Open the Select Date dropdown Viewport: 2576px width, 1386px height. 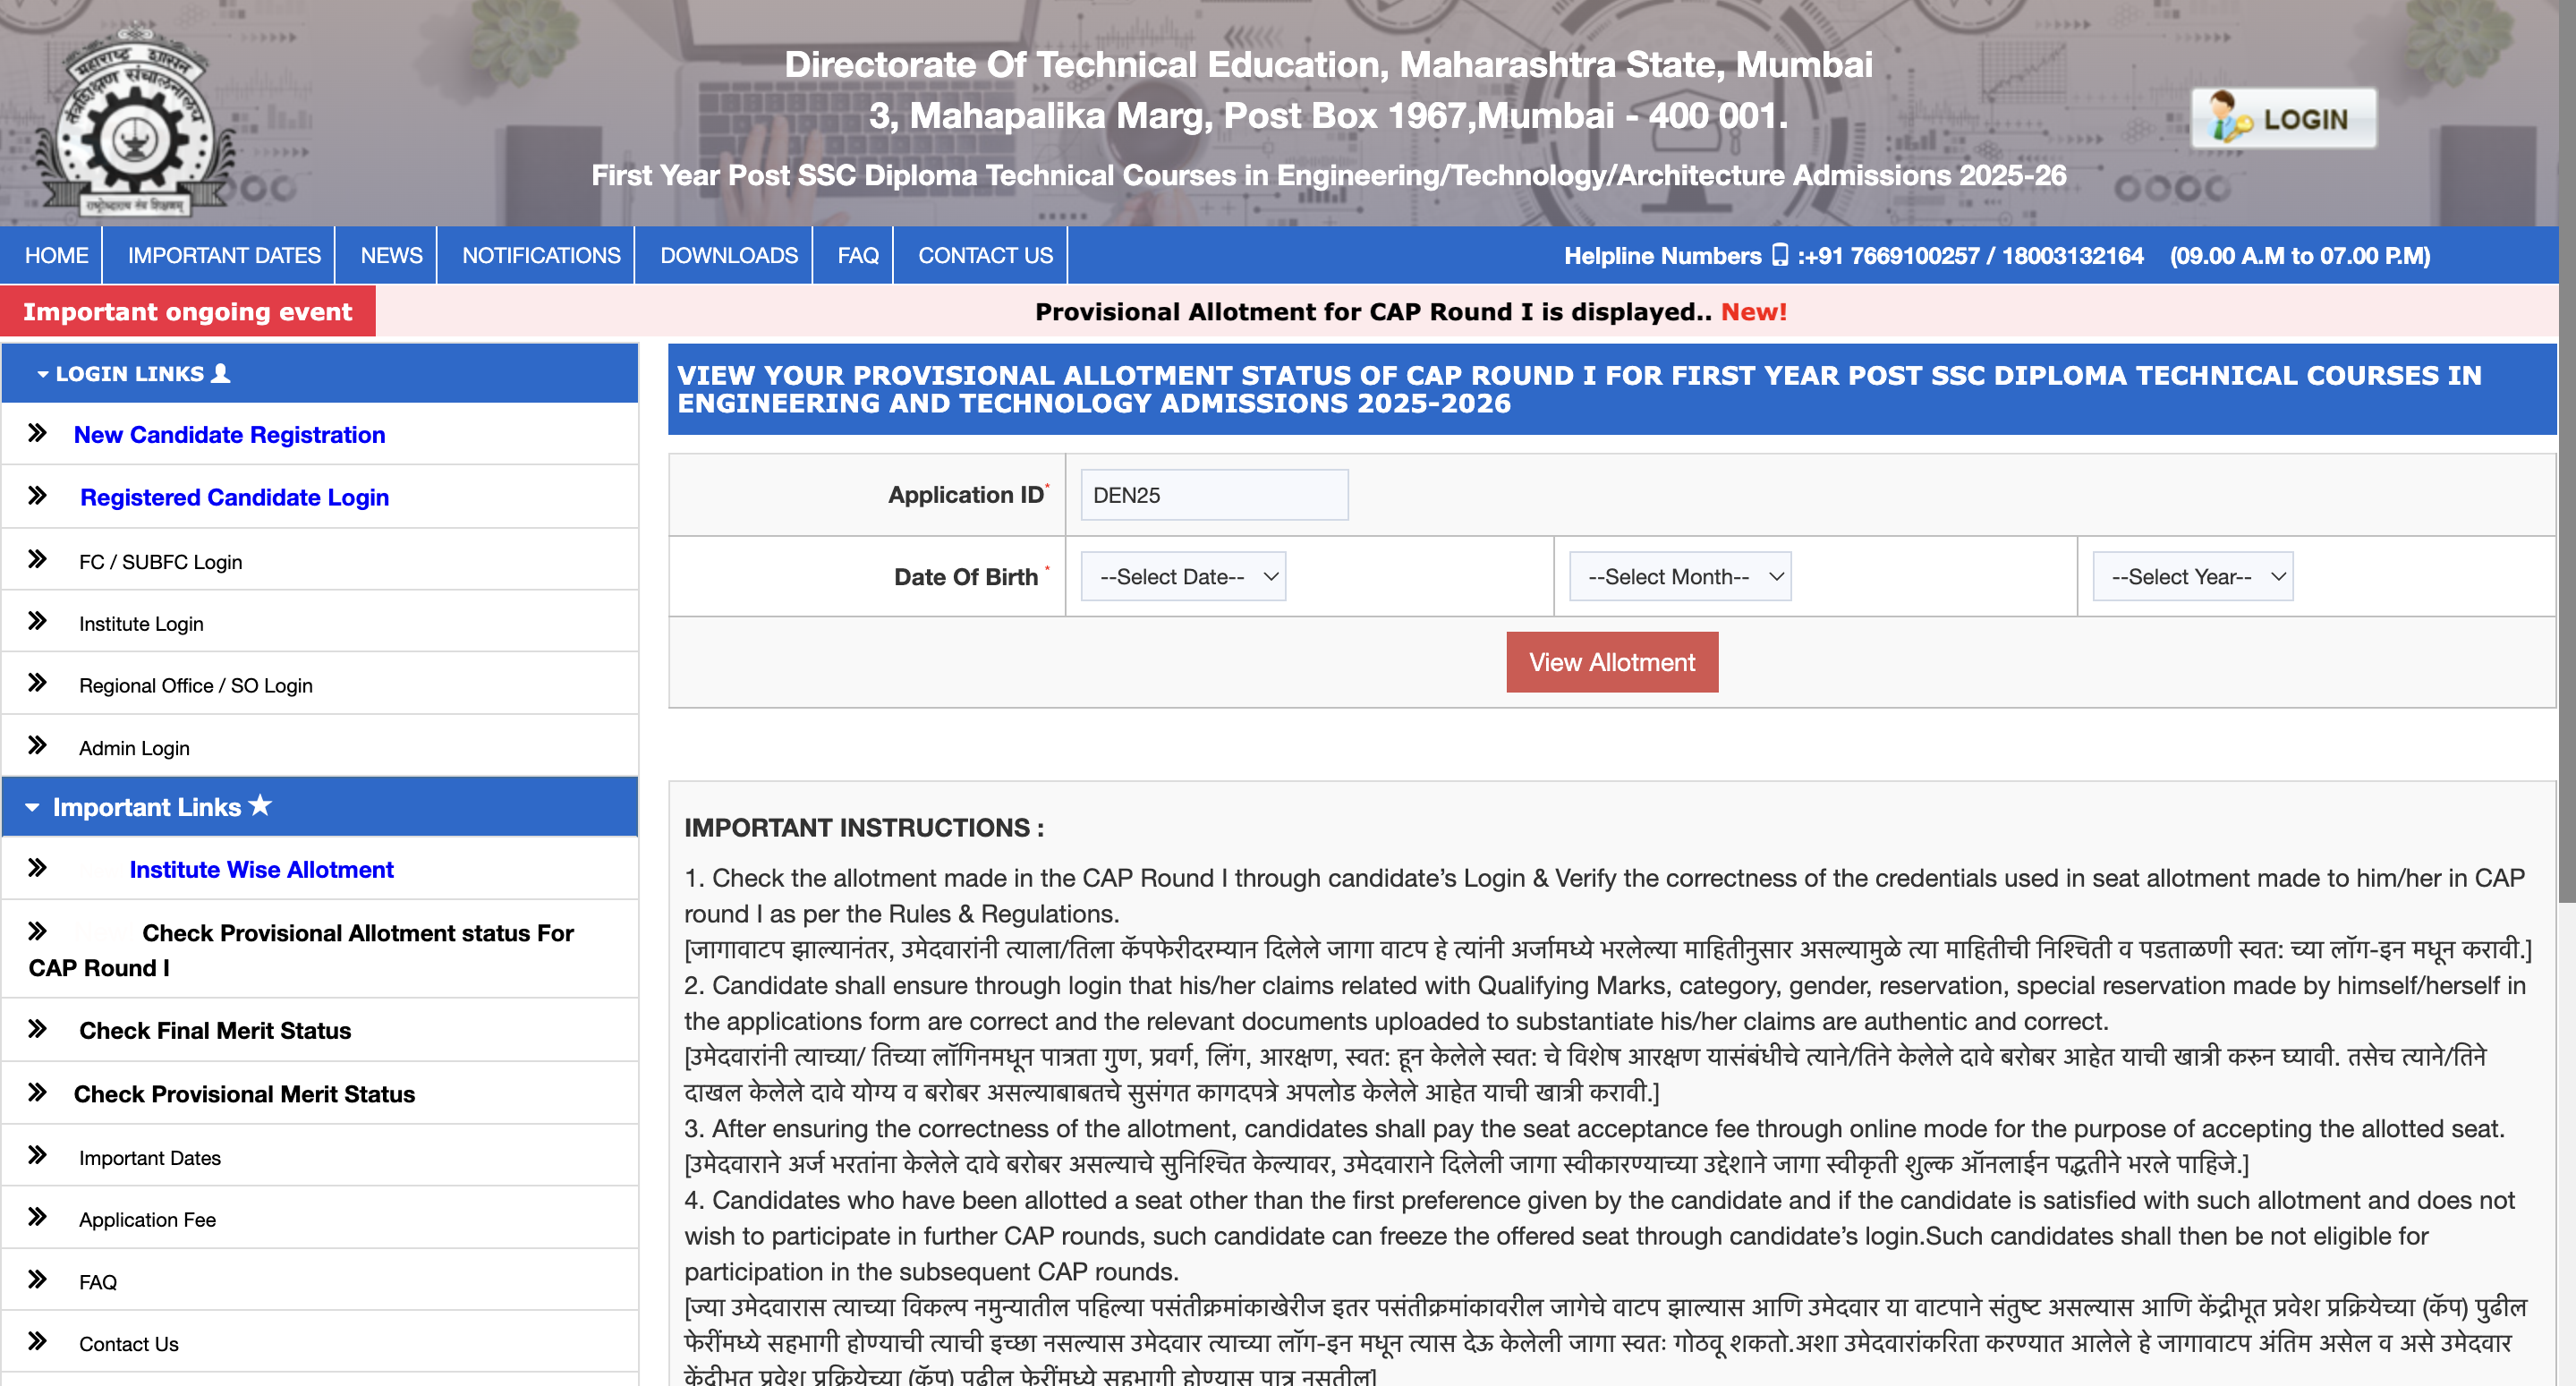coord(1183,577)
